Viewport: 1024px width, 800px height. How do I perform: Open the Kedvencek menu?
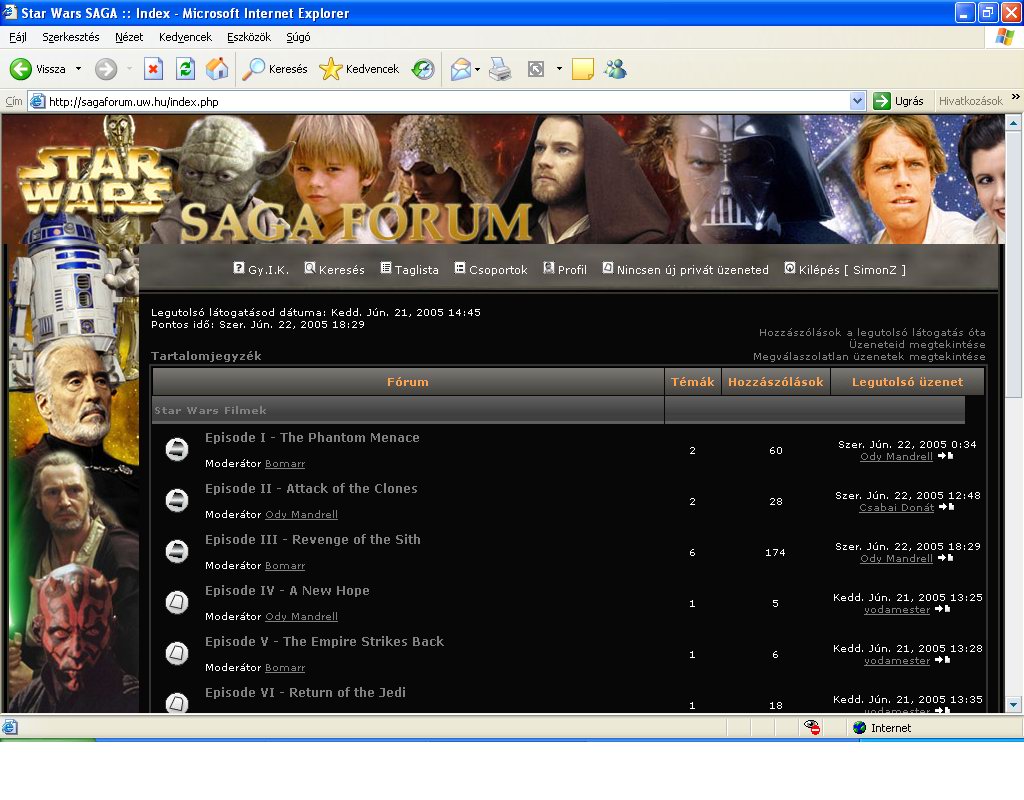(x=185, y=37)
